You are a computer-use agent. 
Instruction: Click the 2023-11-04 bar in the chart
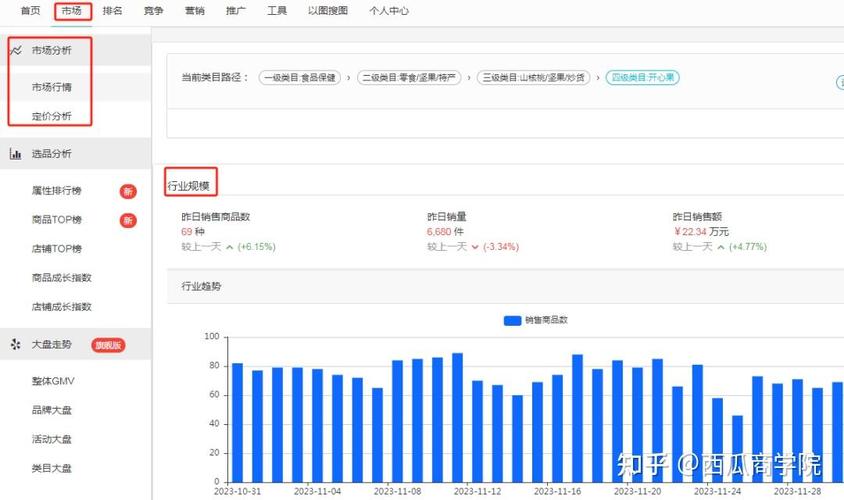318,425
